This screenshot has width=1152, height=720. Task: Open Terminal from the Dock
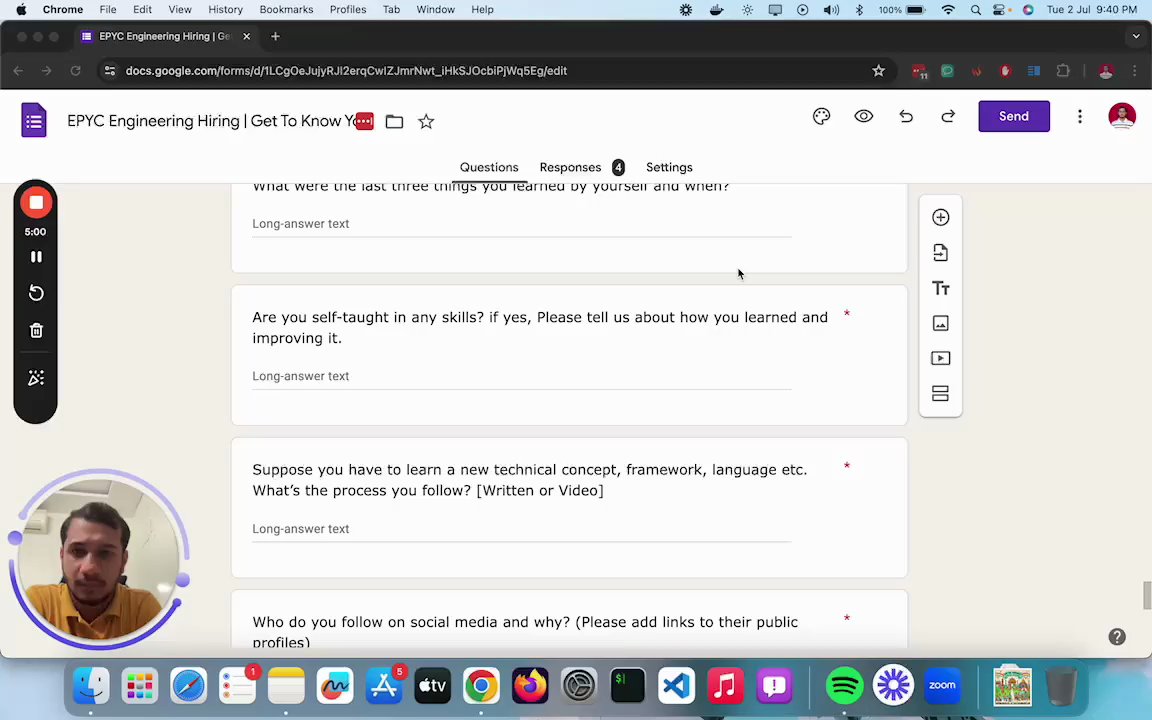click(627, 686)
